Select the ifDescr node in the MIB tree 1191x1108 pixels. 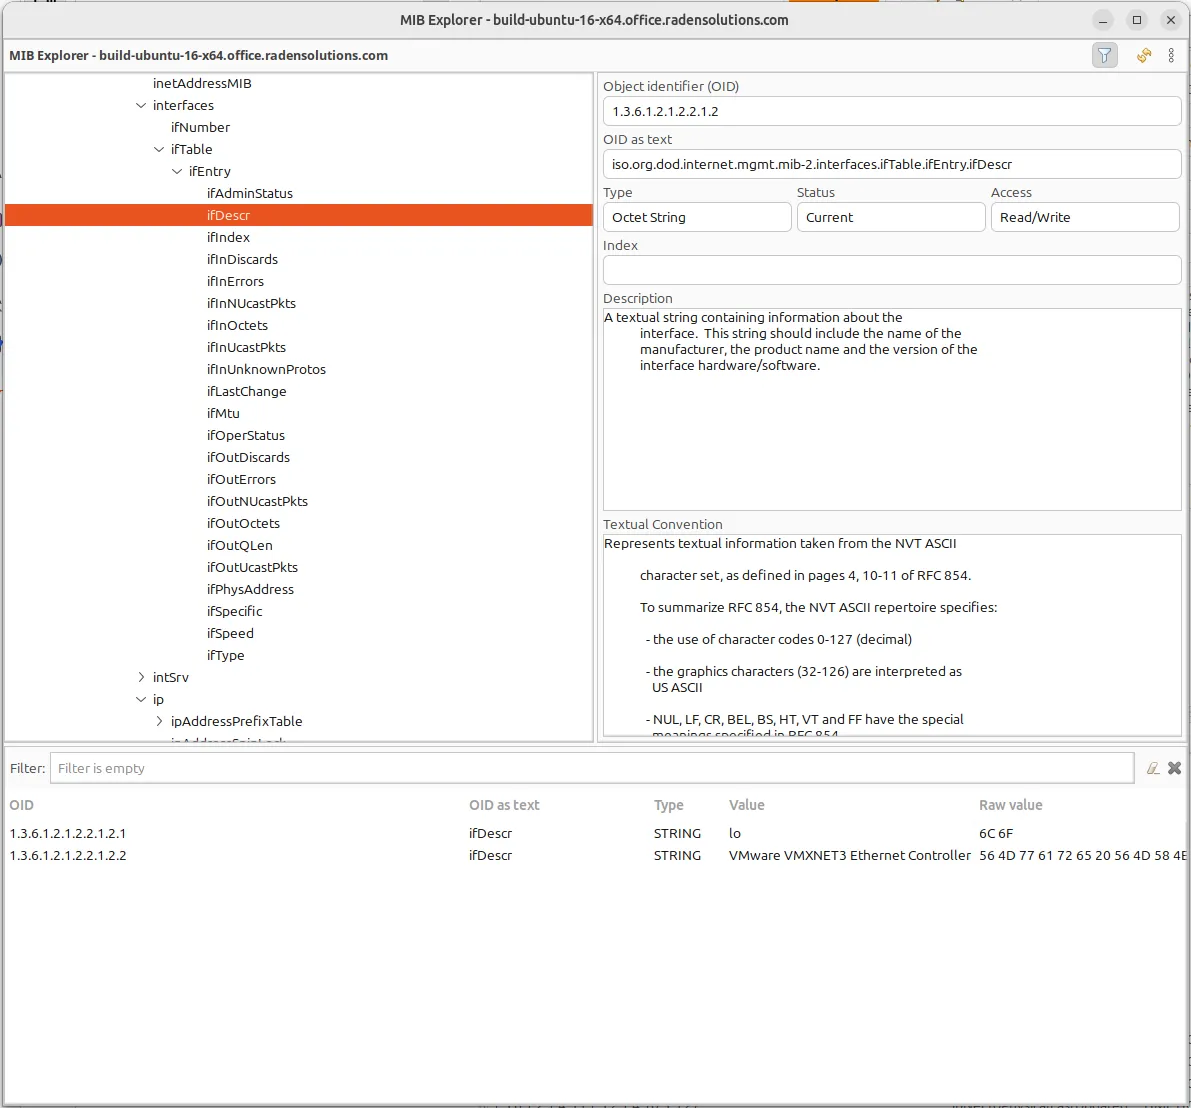[228, 215]
